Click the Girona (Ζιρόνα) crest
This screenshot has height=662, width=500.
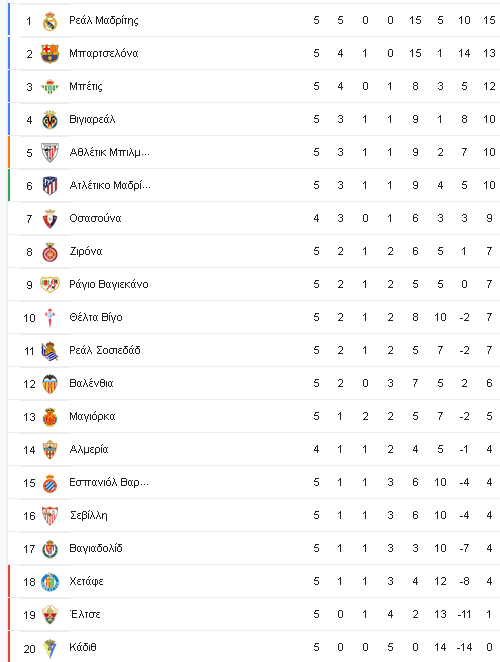pos(50,252)
